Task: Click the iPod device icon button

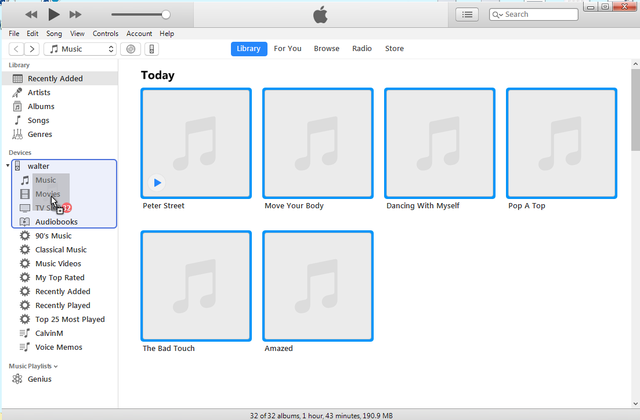Action: click(151, 49)
